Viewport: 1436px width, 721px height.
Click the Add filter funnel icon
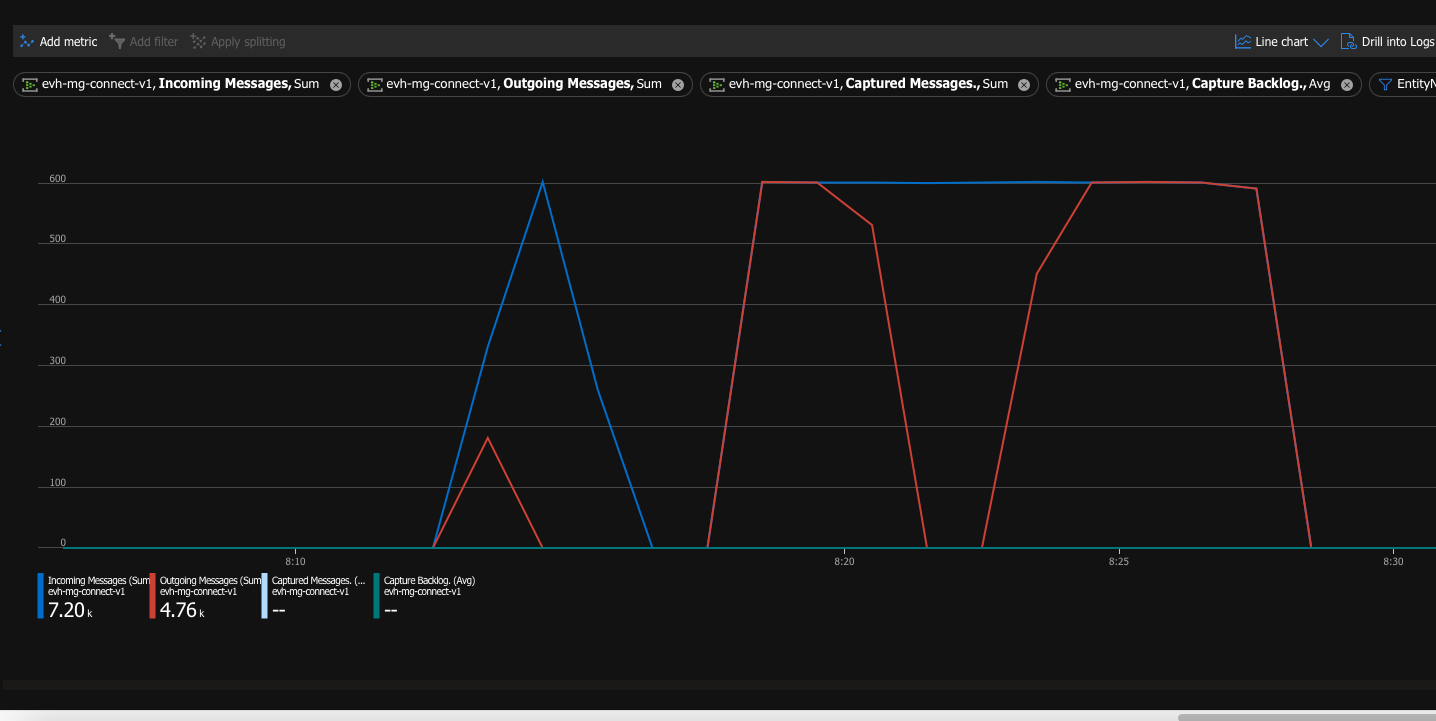[117, 41]
